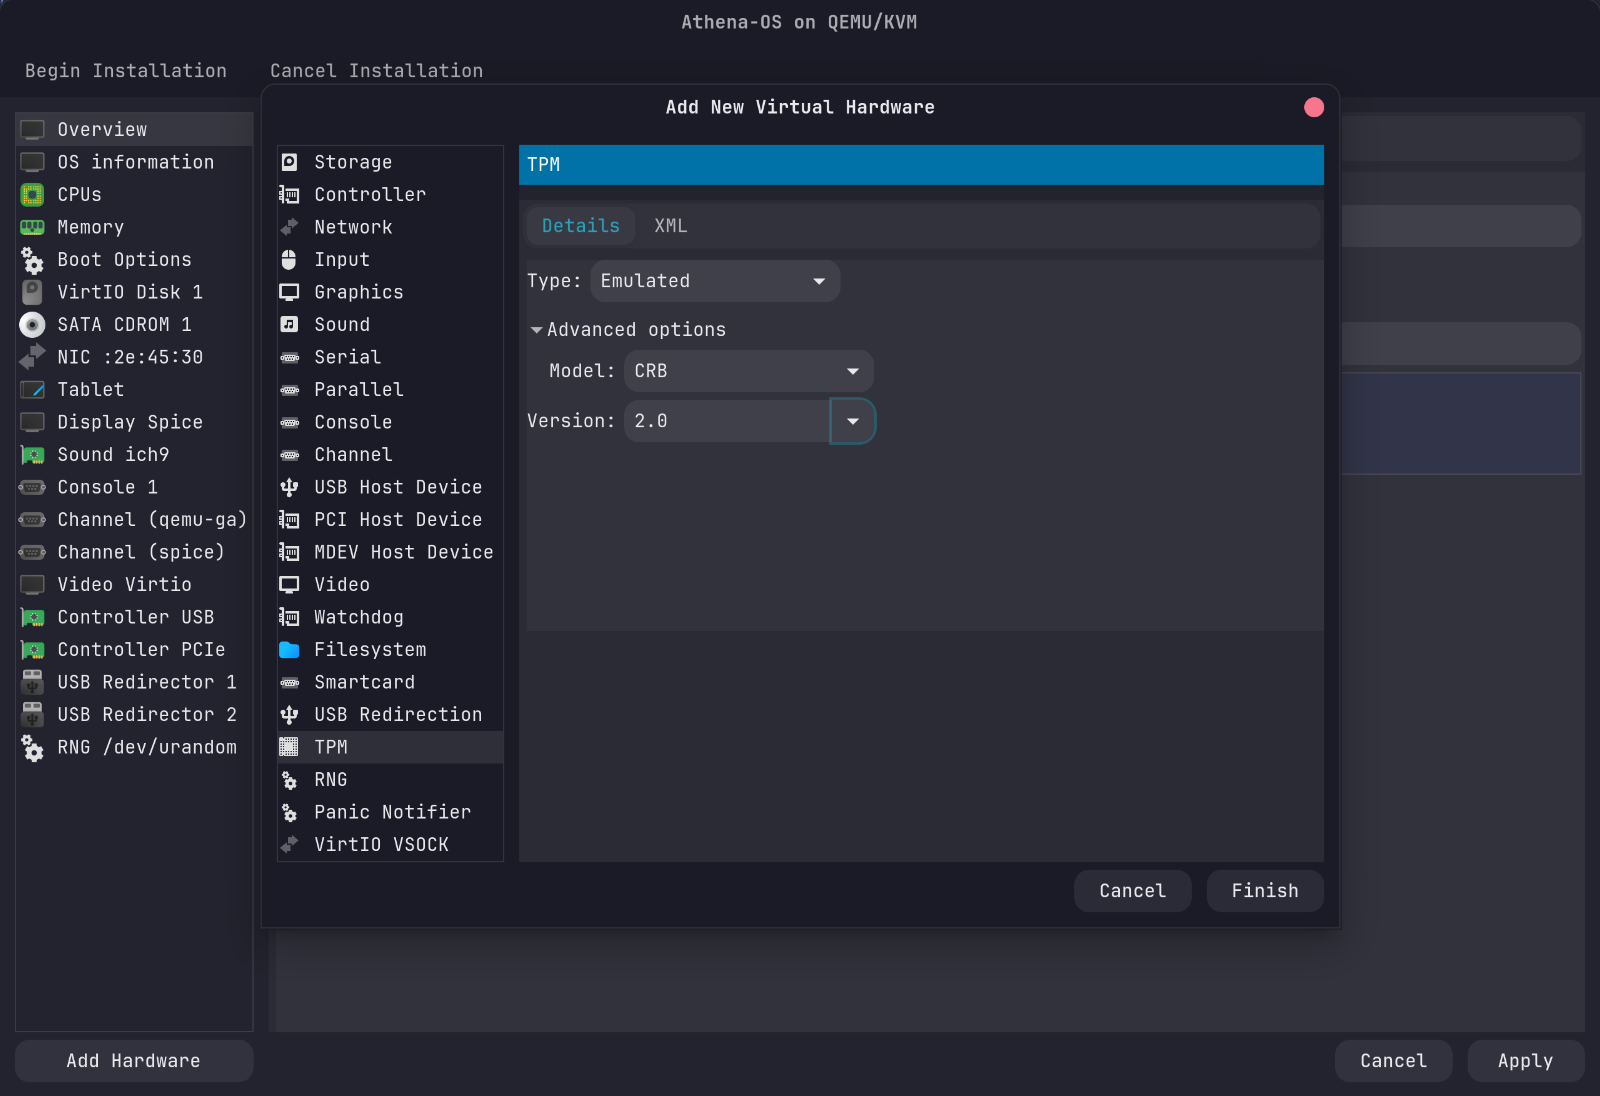The image size is (1600, 1096).
Task: Select the Watchdog device icon
Action: [x=289, y=617]
